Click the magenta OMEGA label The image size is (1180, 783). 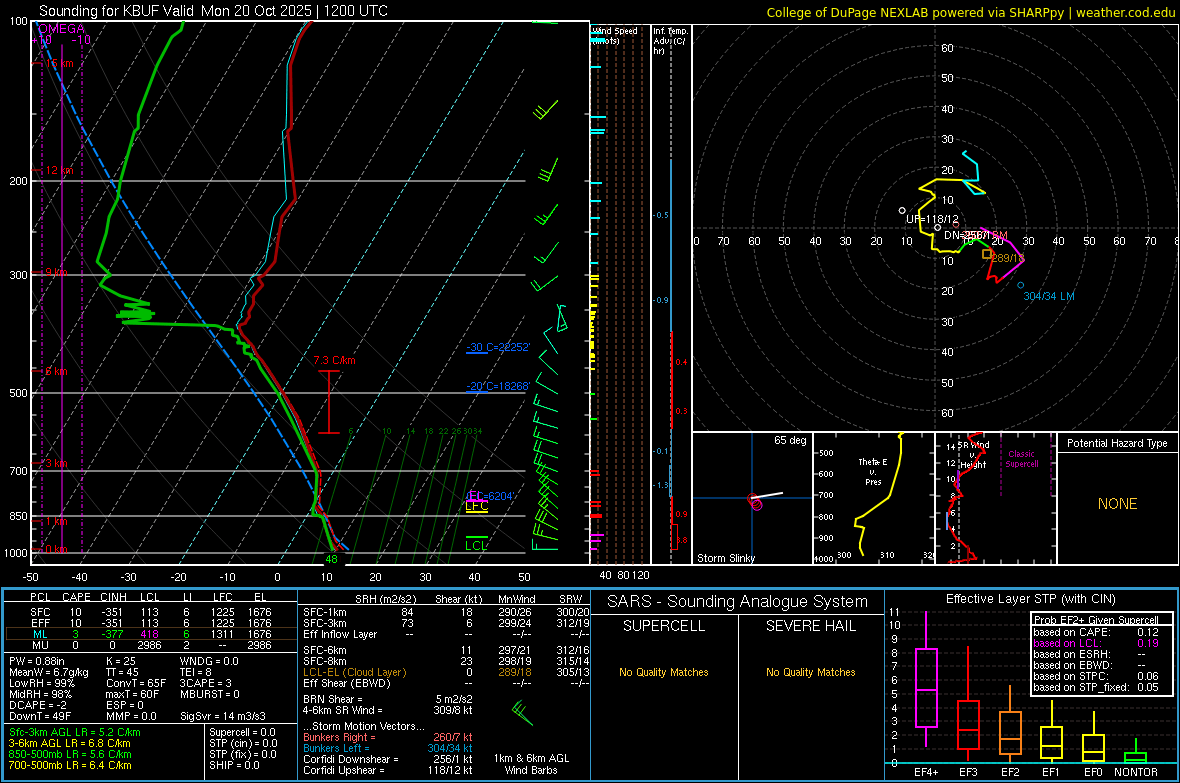(62, 29)
